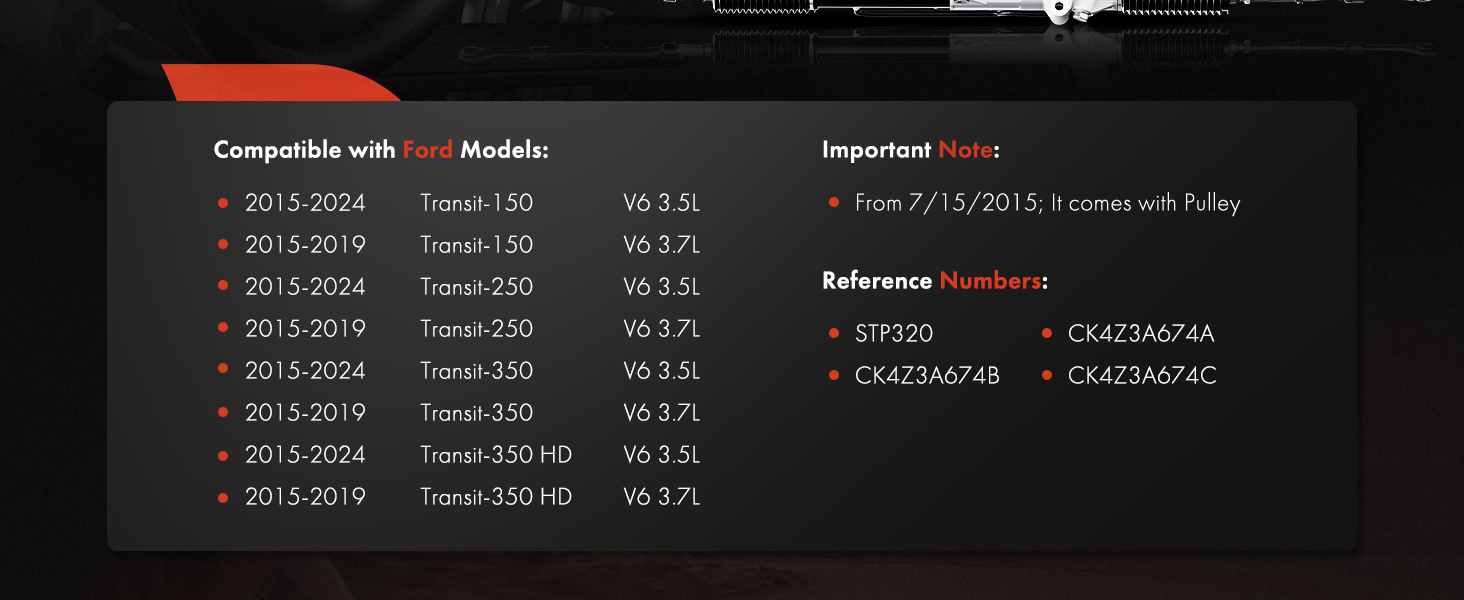1464x600 pixels.
Task: Click the bullet before 'From 7/15/2015' note
Action: (834, 203)
